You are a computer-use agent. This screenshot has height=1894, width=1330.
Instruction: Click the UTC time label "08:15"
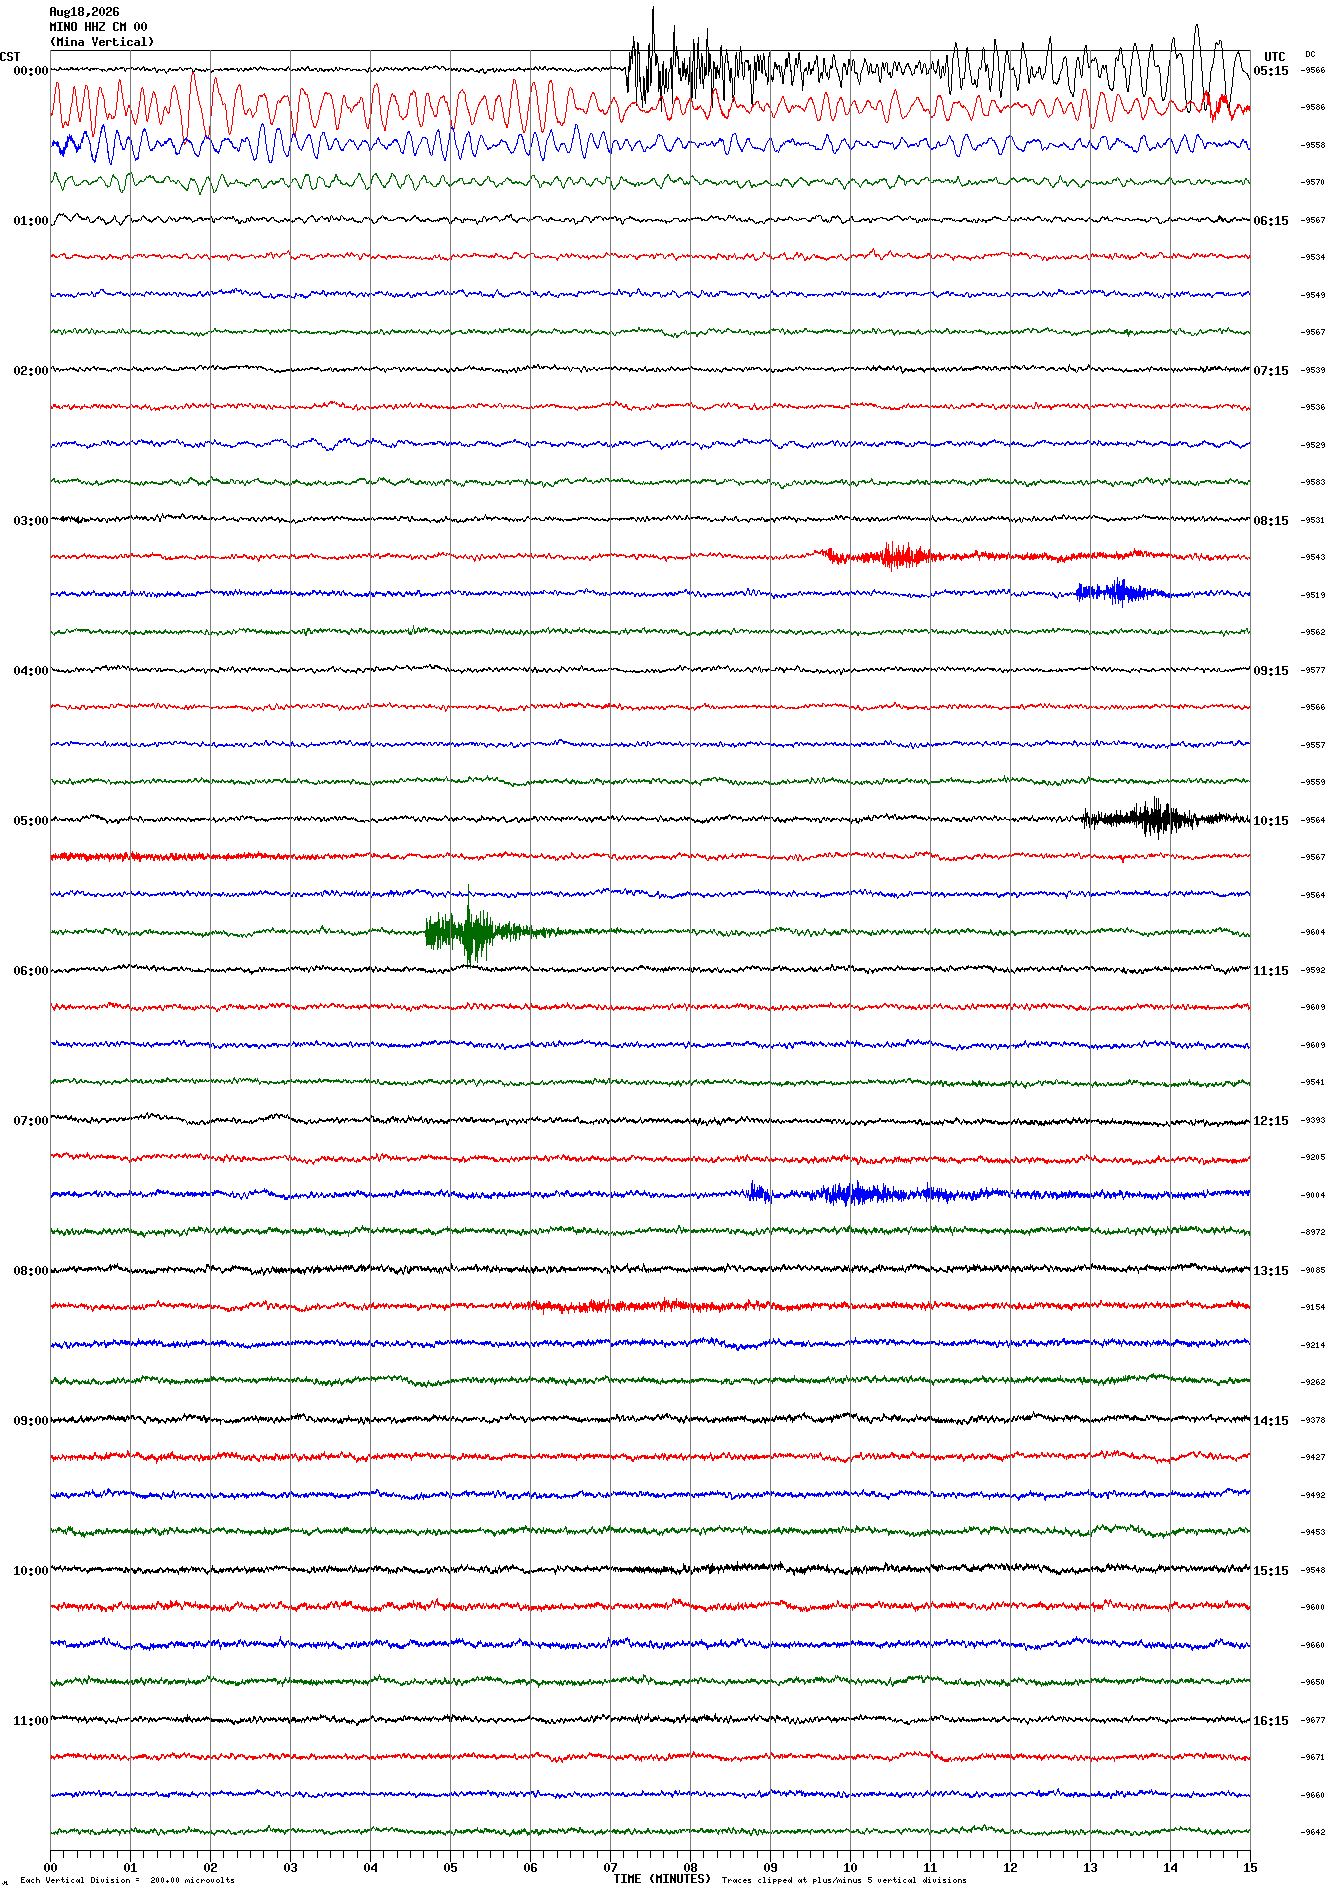tap(1271, 521)
